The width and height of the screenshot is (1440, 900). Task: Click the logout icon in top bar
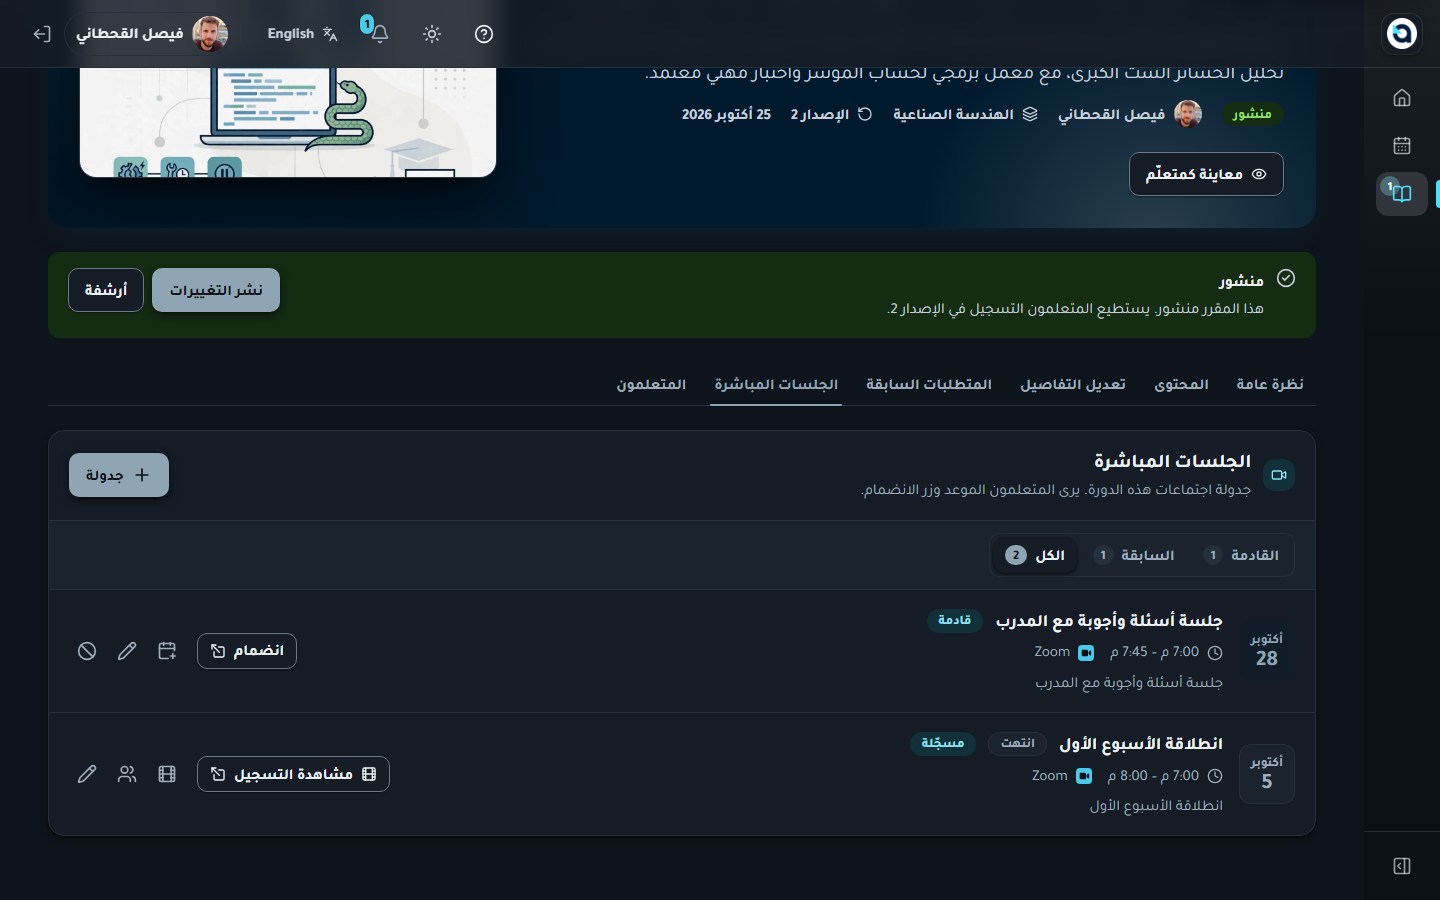point(41,34)
